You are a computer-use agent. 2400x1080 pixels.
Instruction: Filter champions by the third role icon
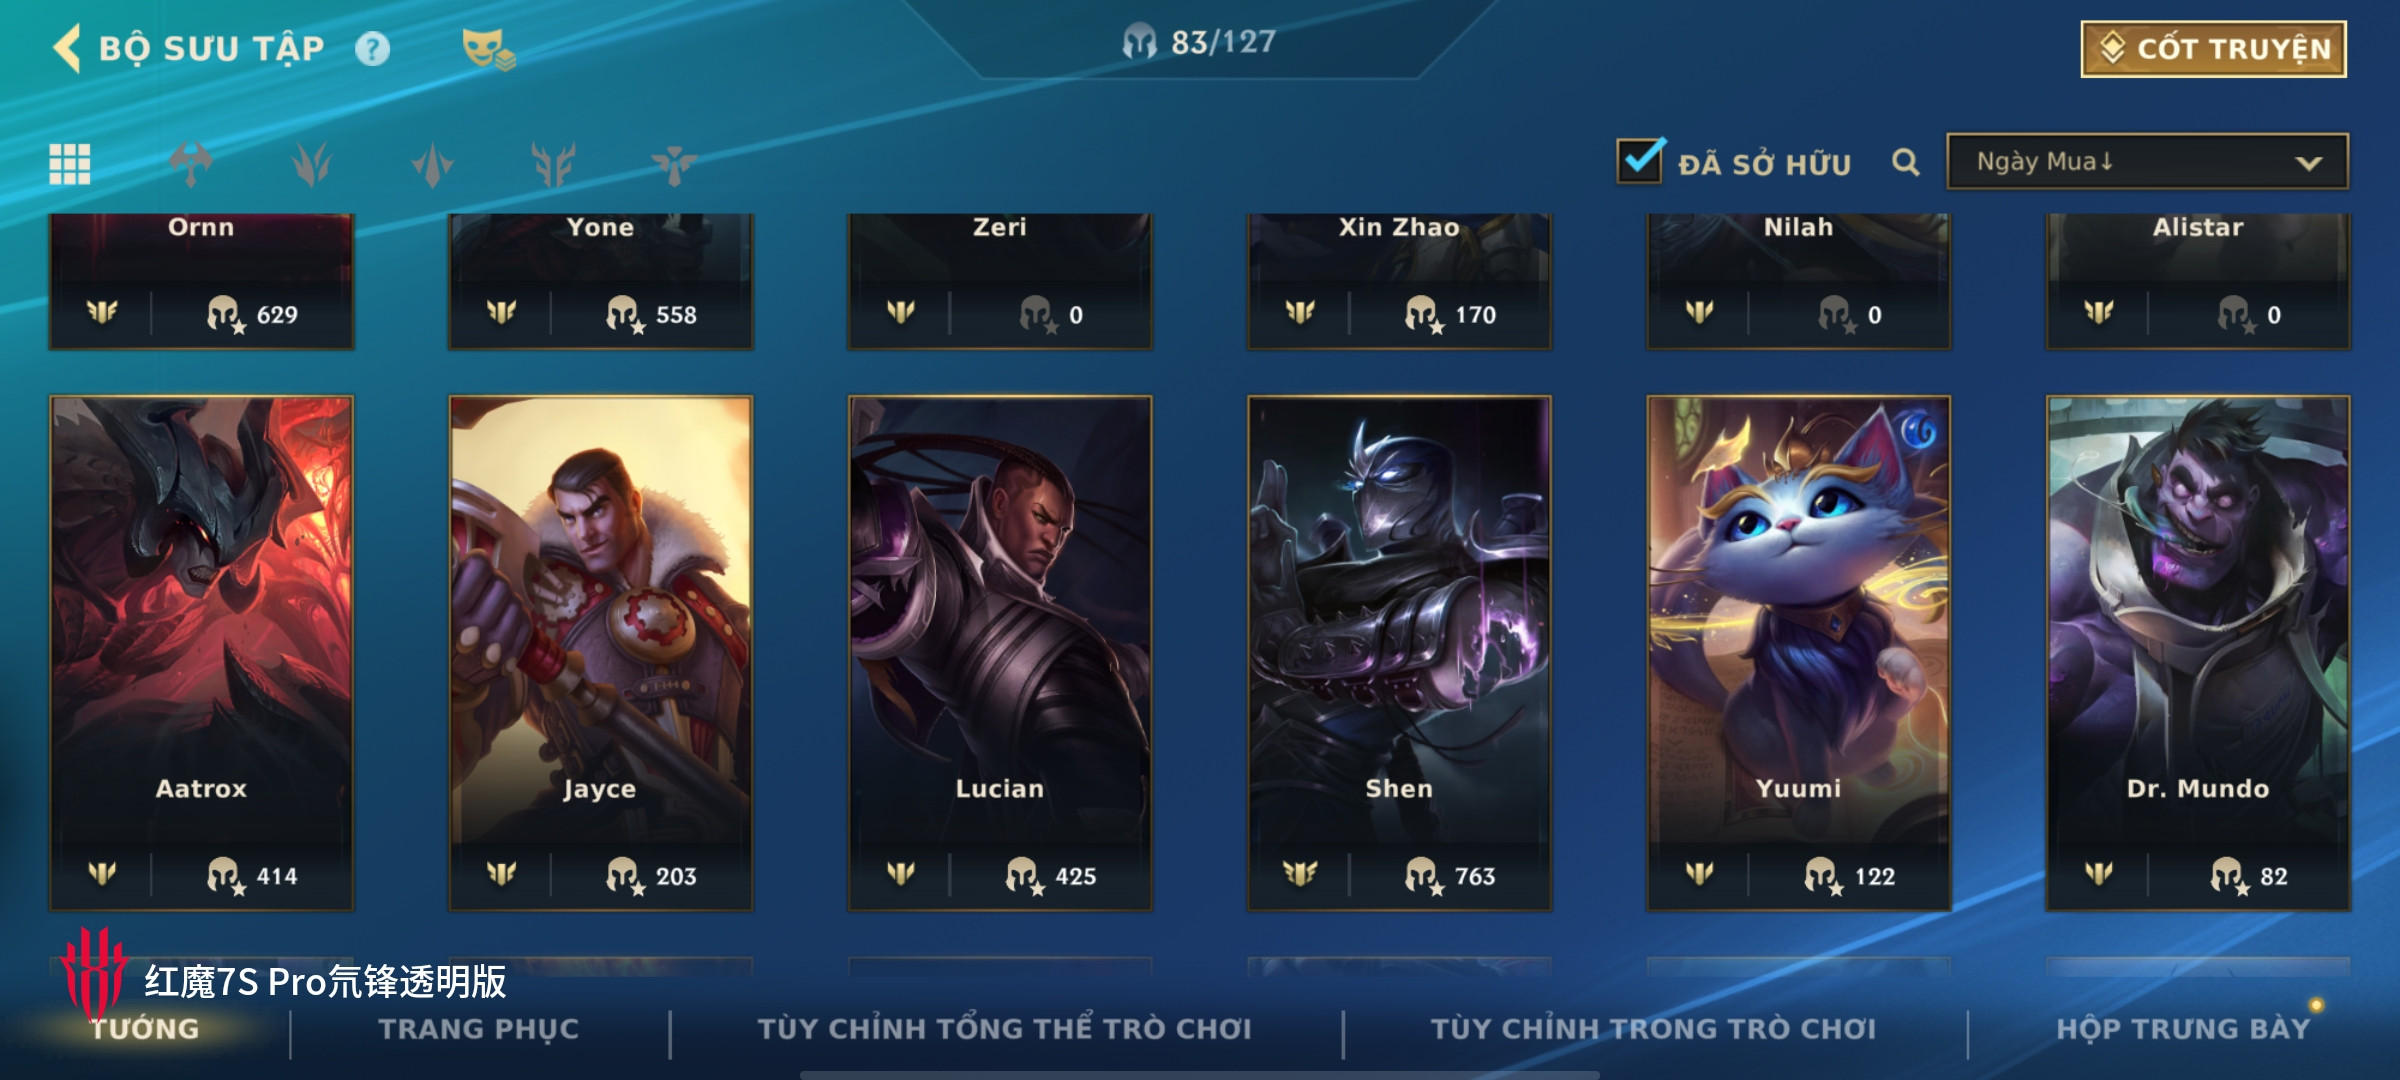pos(433,164)
